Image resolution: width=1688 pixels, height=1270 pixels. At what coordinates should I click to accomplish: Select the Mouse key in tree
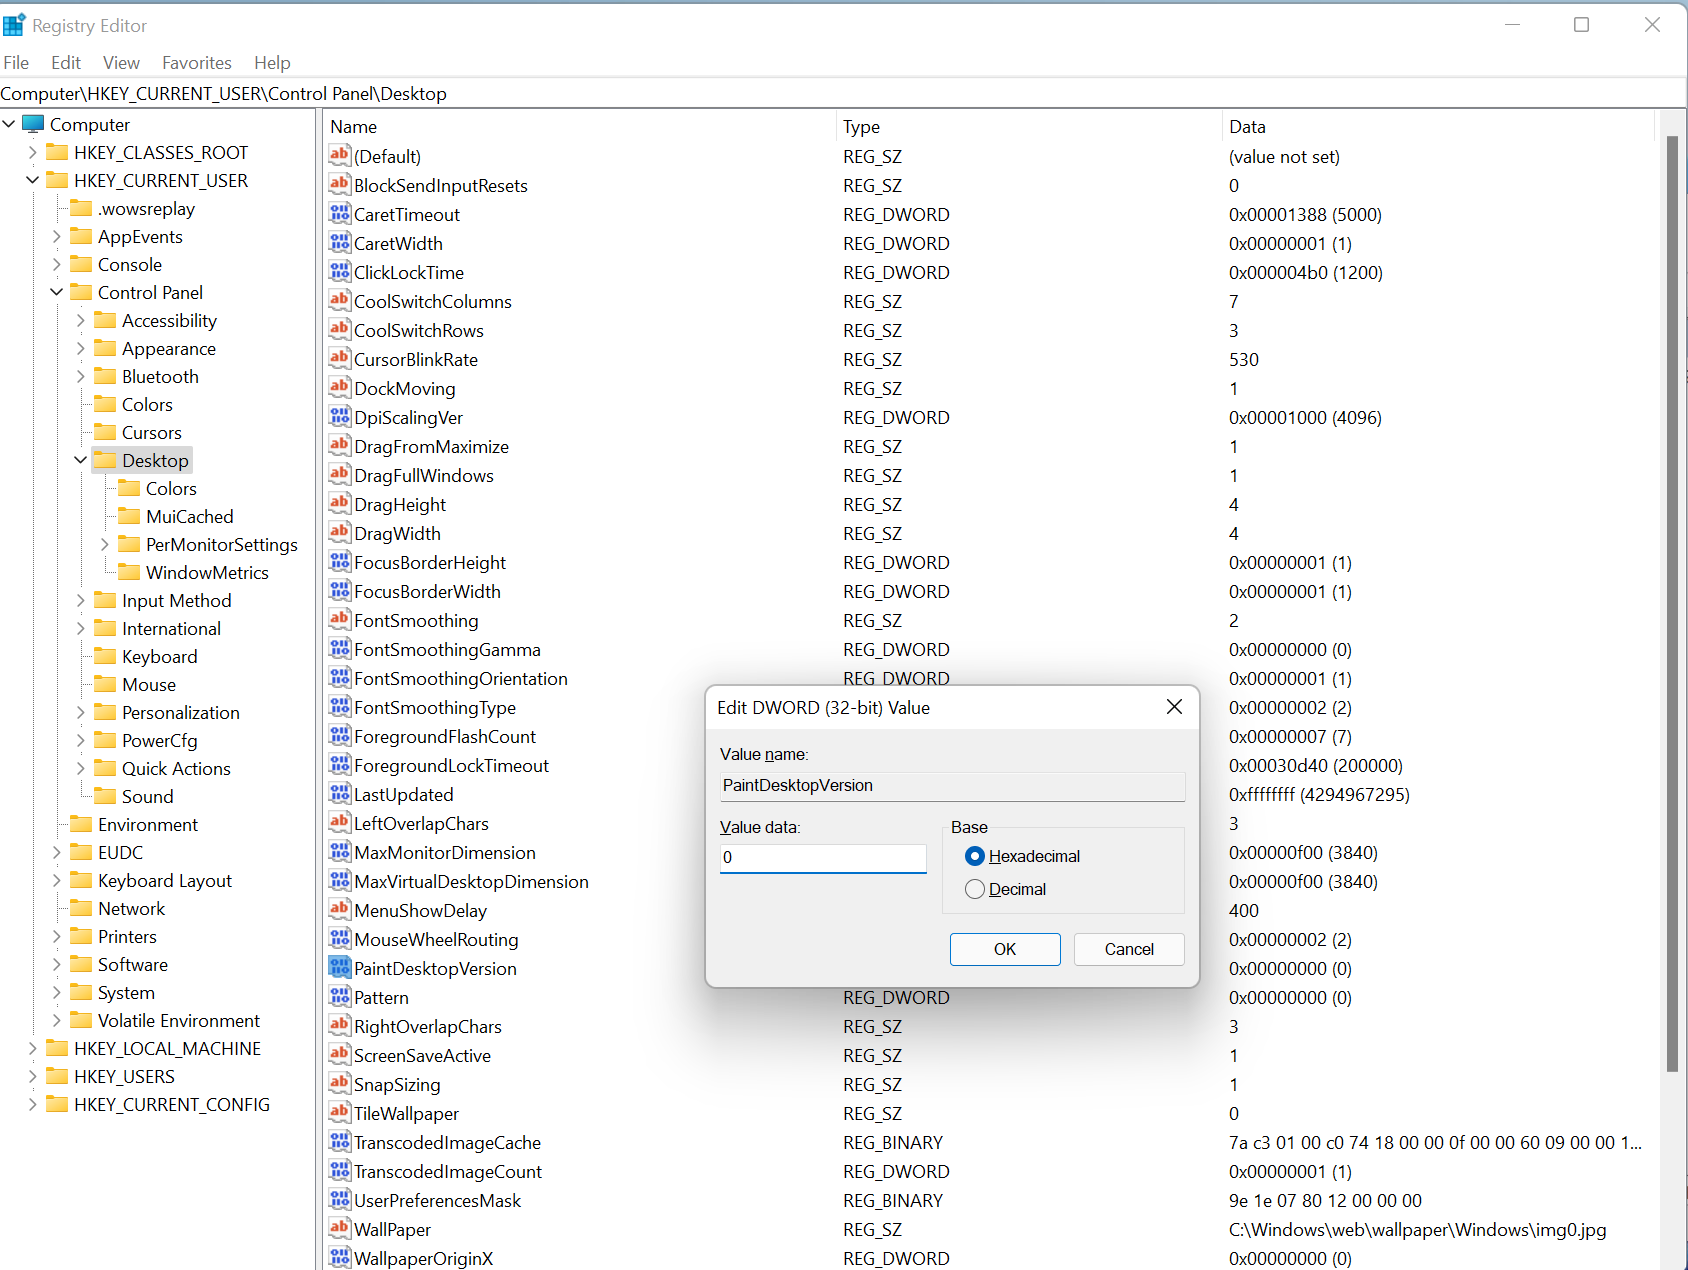pyautogui.click(x=149, y=684)
